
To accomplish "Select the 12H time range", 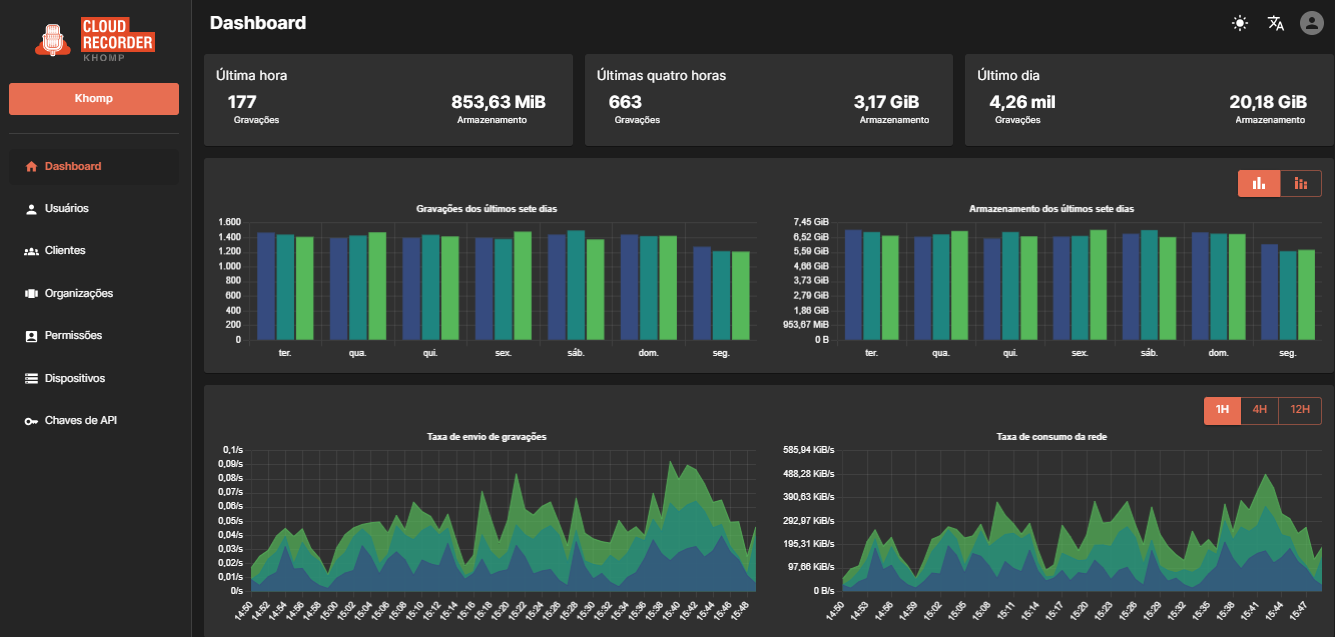I will [1299, 410].
